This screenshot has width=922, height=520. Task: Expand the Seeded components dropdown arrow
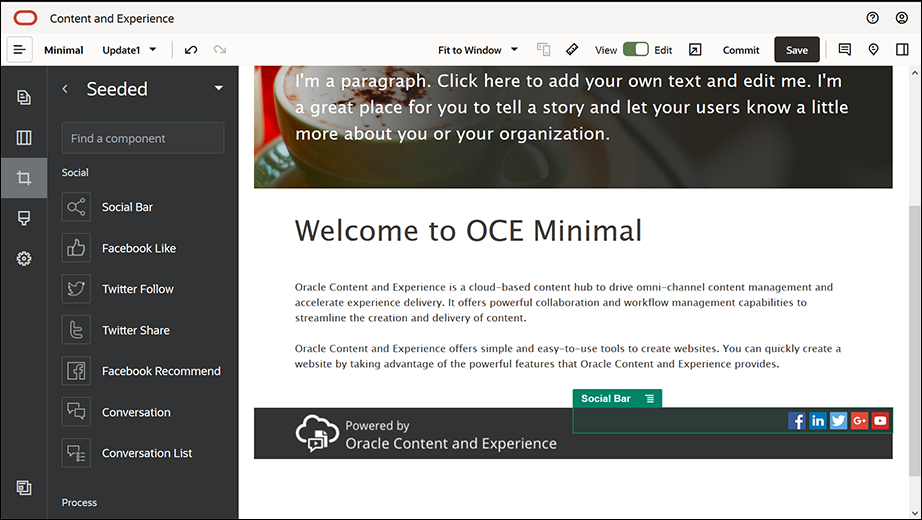[219, 88]
